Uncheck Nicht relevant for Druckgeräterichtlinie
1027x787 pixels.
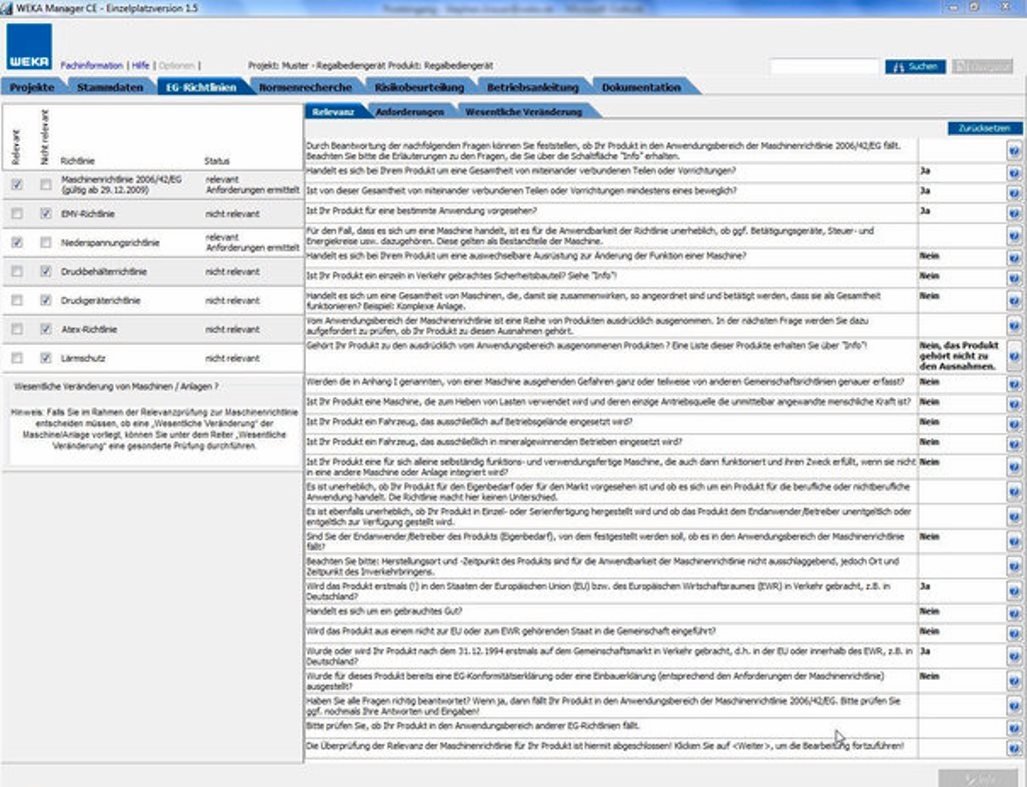tap(45, 300)
